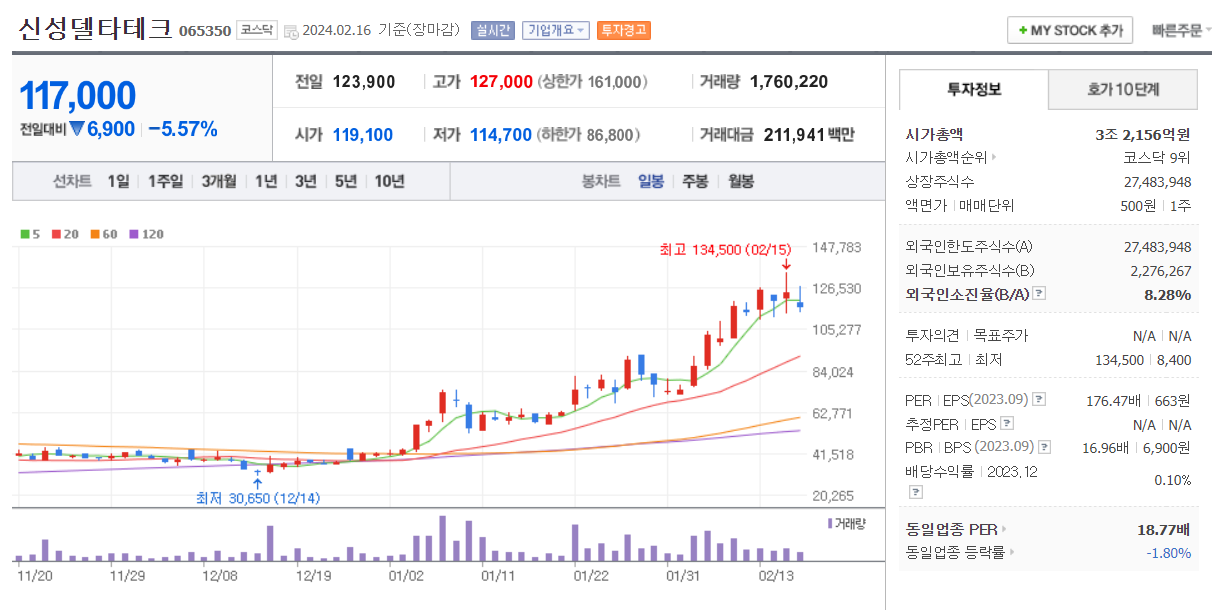
Task: Click the 거래대금 value 211,941
Action: point(794,134)
